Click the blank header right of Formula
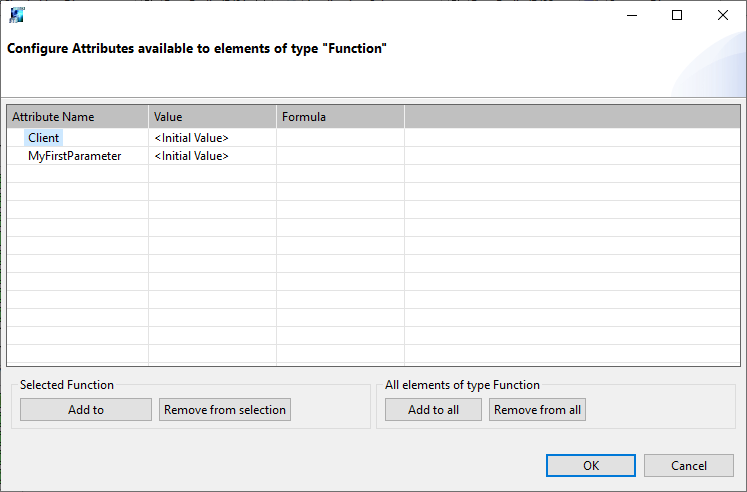 click(x=571, y=117)
